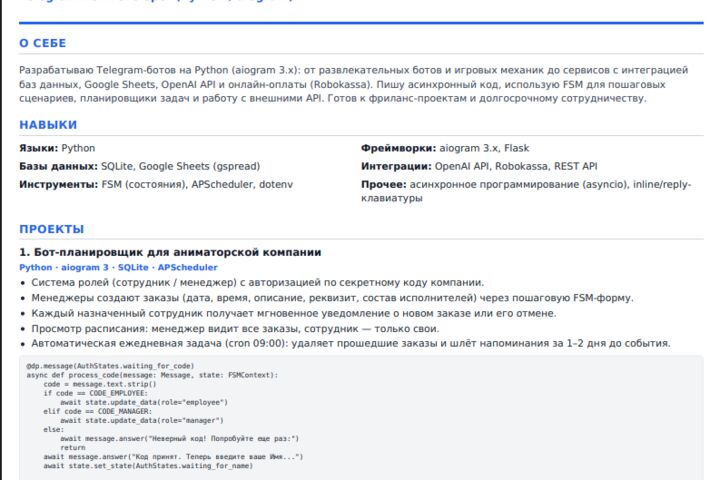Click the bullet 'Каждый назначенный сотрудник получает'
This screenshot has height=480, width=720.
click(294, 313)
